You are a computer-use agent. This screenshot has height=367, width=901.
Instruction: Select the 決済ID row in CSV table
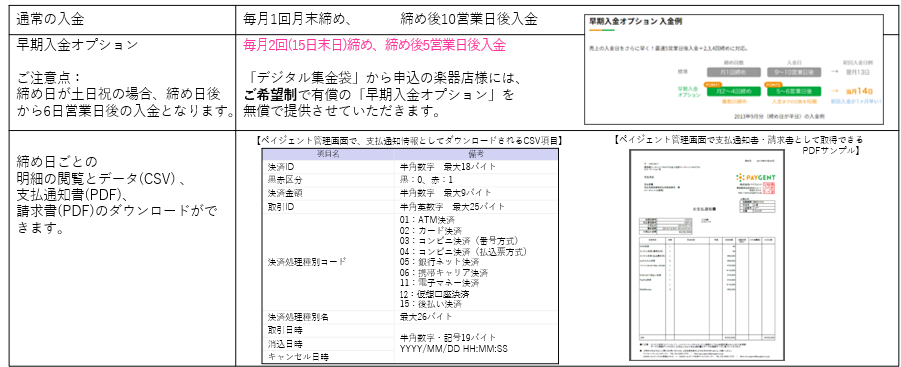click(x=410, y=167)
